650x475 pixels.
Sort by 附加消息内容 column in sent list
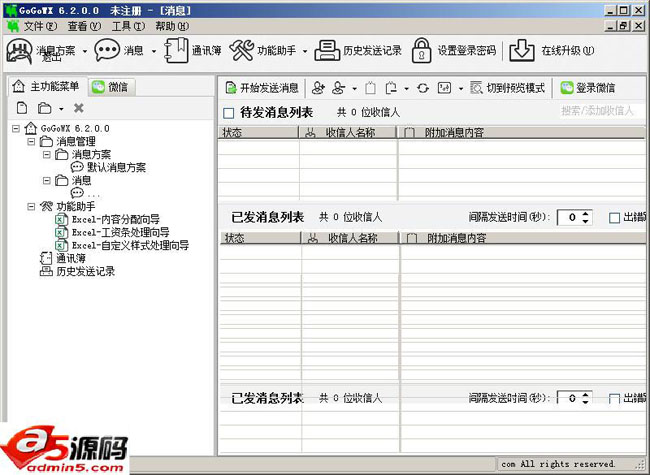522,238
